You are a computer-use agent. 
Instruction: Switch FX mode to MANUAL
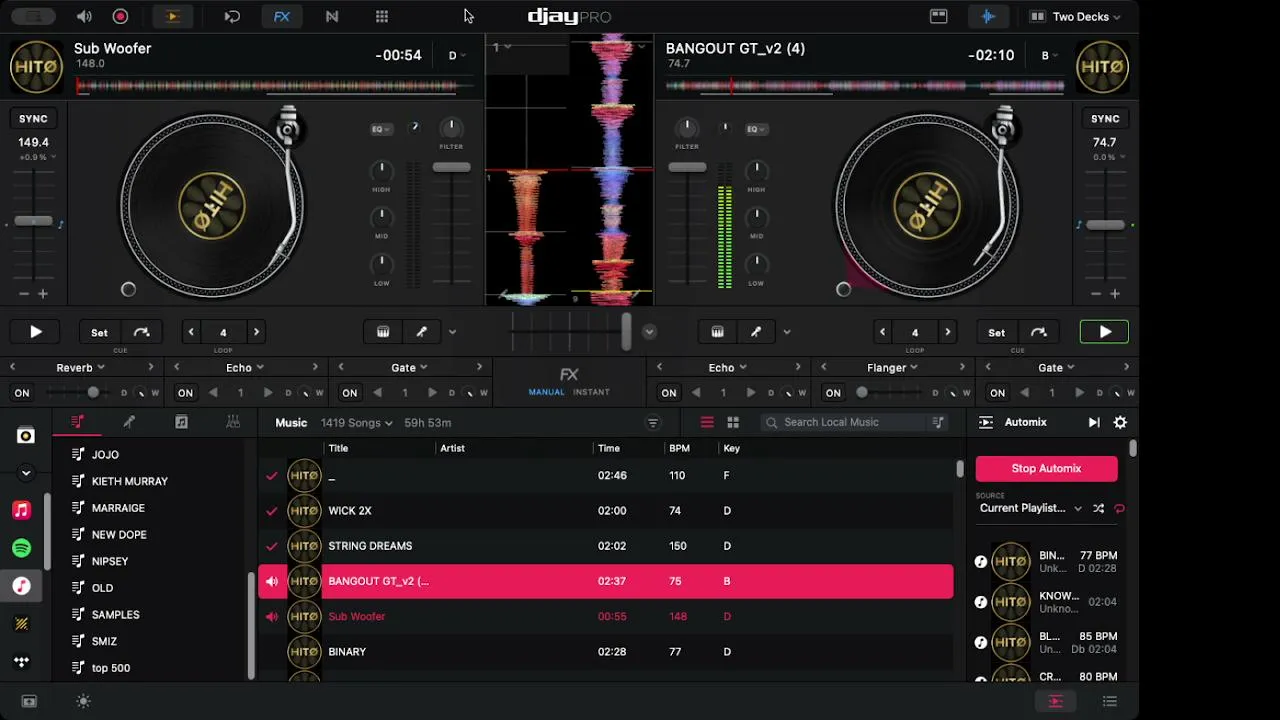(x=547, y=392)
